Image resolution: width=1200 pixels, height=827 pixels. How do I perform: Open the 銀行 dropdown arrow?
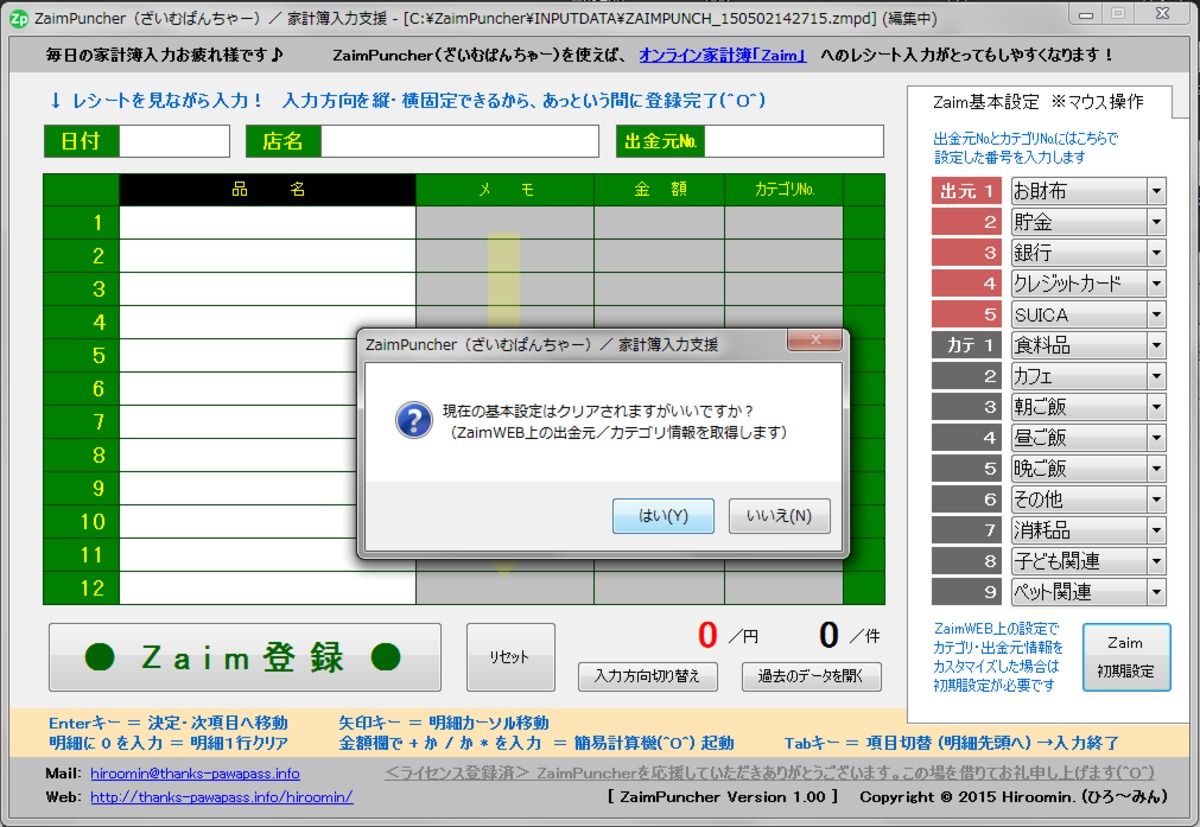pos(1156,253)
